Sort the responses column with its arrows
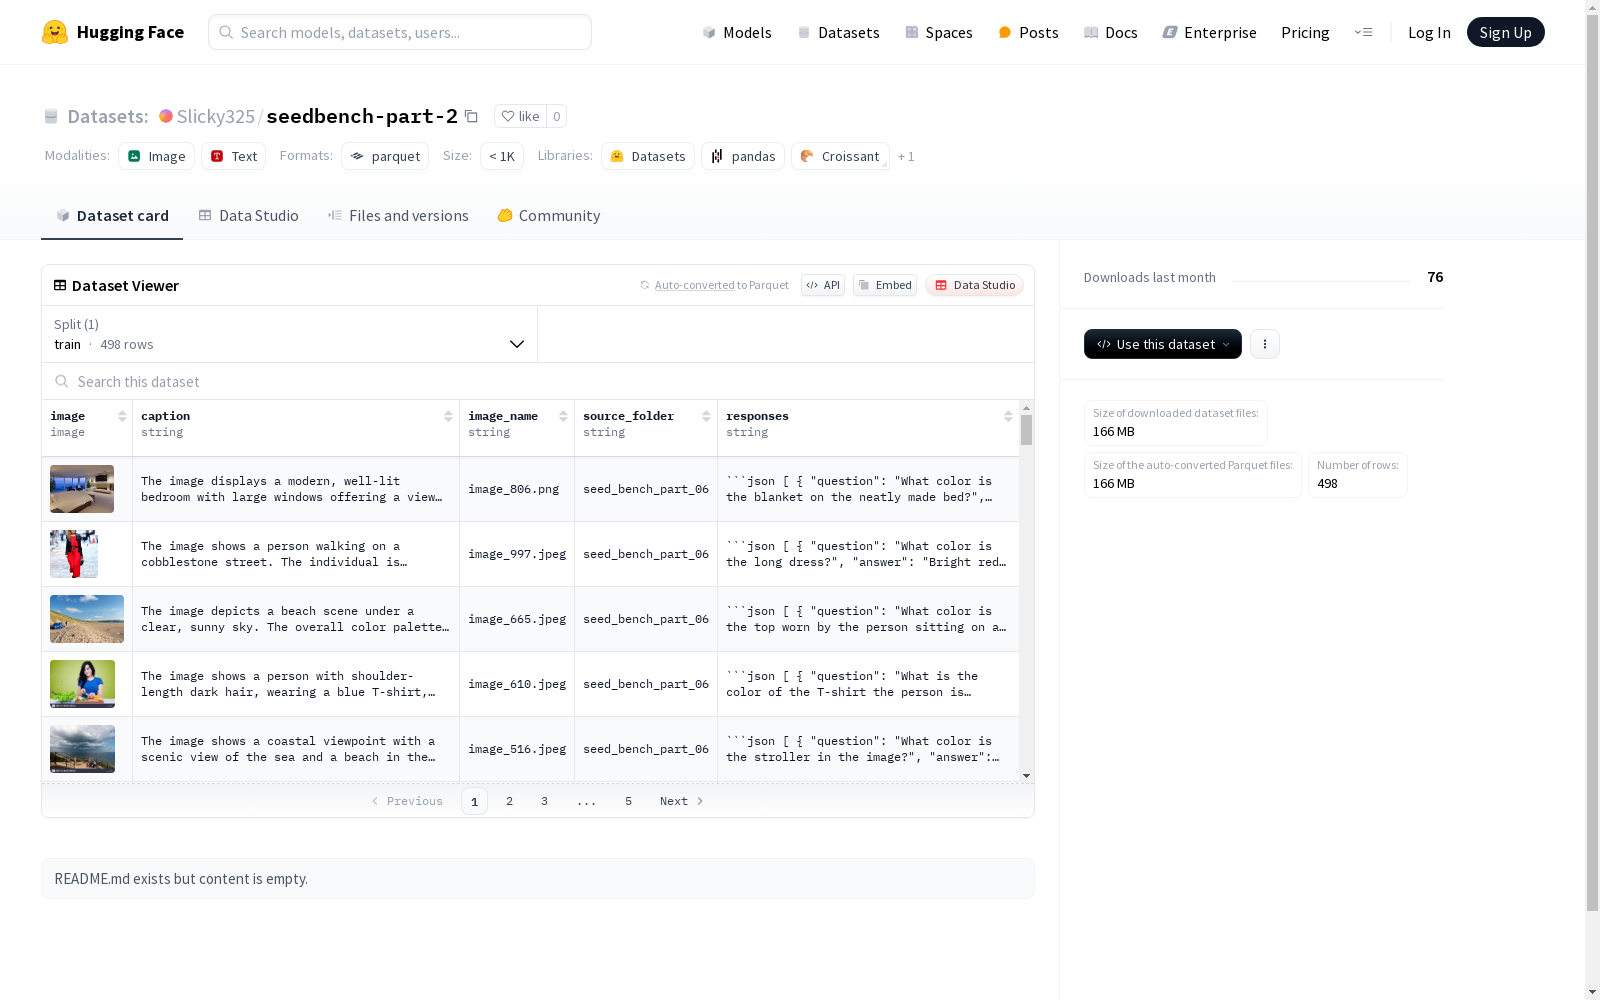This screenshot has height=1000, width=1600. [1008, 416]
